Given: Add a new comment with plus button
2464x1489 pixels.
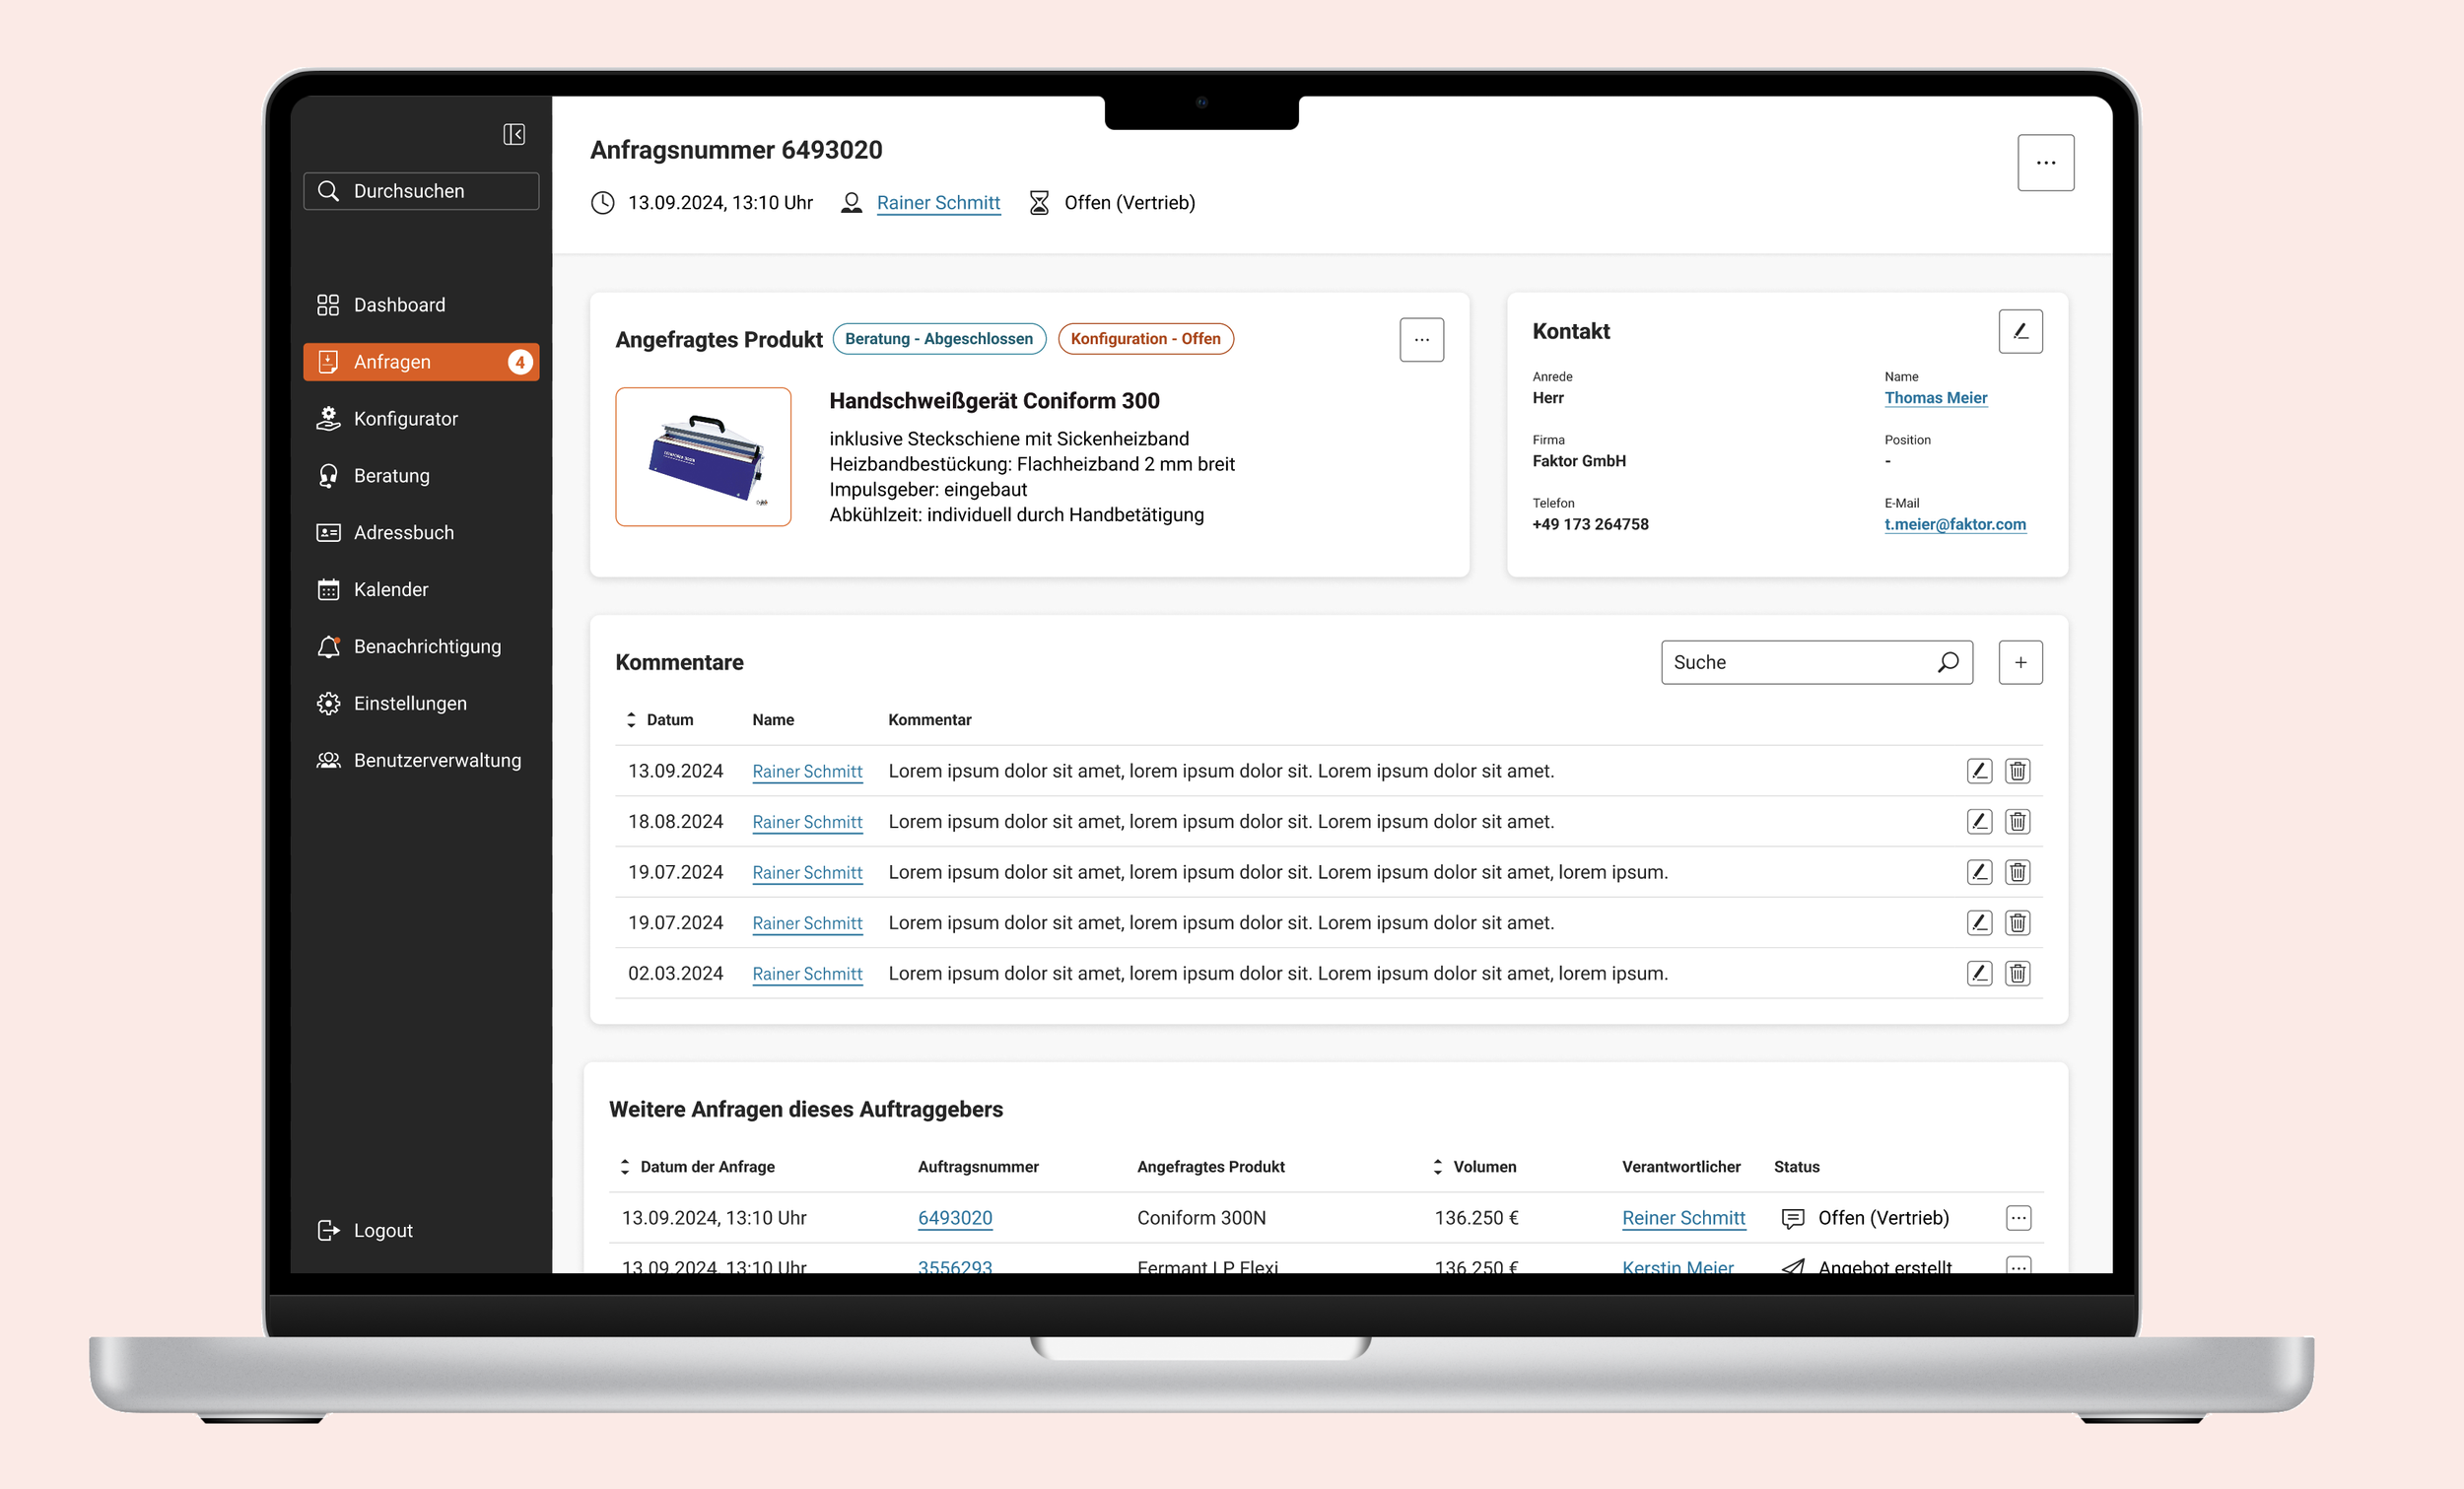Looking at the screenshot, I should tap(2020, 662).
